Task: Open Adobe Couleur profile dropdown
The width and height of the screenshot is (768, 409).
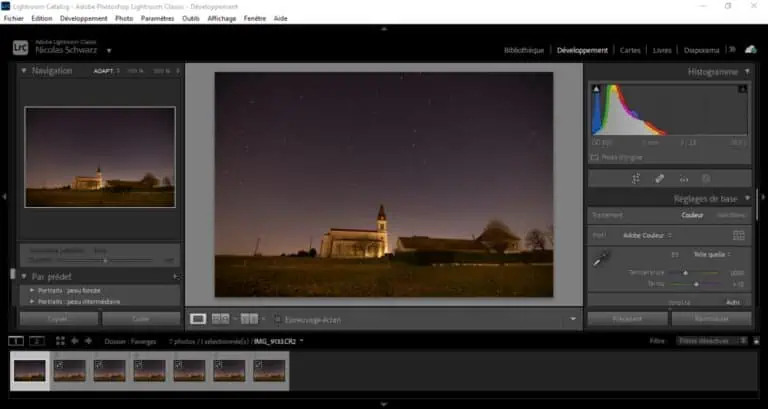Action: pyautogui.click(x=647, y=236)
